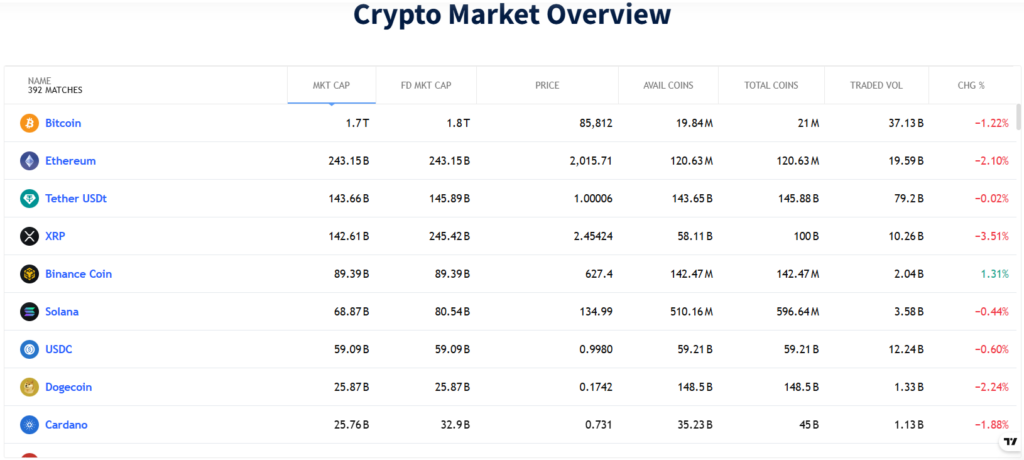1024x460 pixels.
Task: Sort by FD MKT CAP column
Action: pos(425,85)
